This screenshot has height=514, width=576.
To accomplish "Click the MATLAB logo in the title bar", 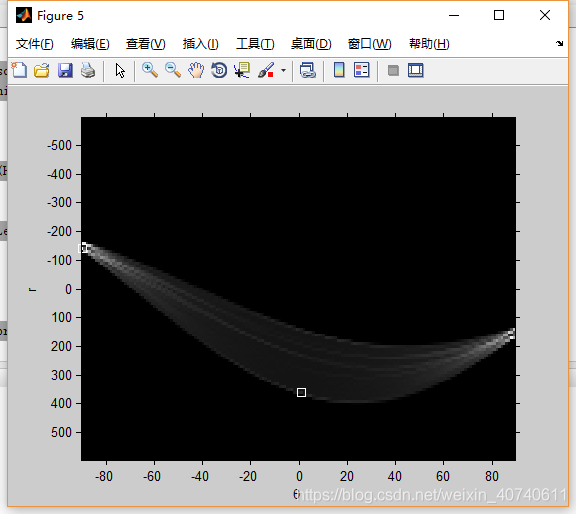I will coord(24,15).
